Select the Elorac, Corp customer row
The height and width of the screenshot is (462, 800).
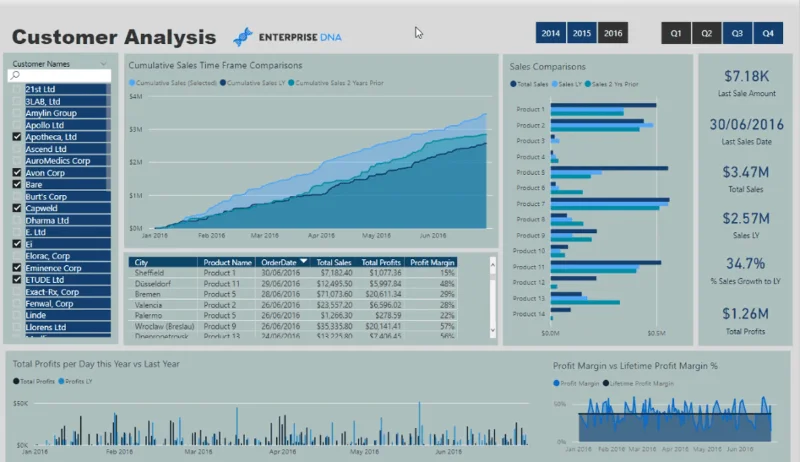(67, 256)
